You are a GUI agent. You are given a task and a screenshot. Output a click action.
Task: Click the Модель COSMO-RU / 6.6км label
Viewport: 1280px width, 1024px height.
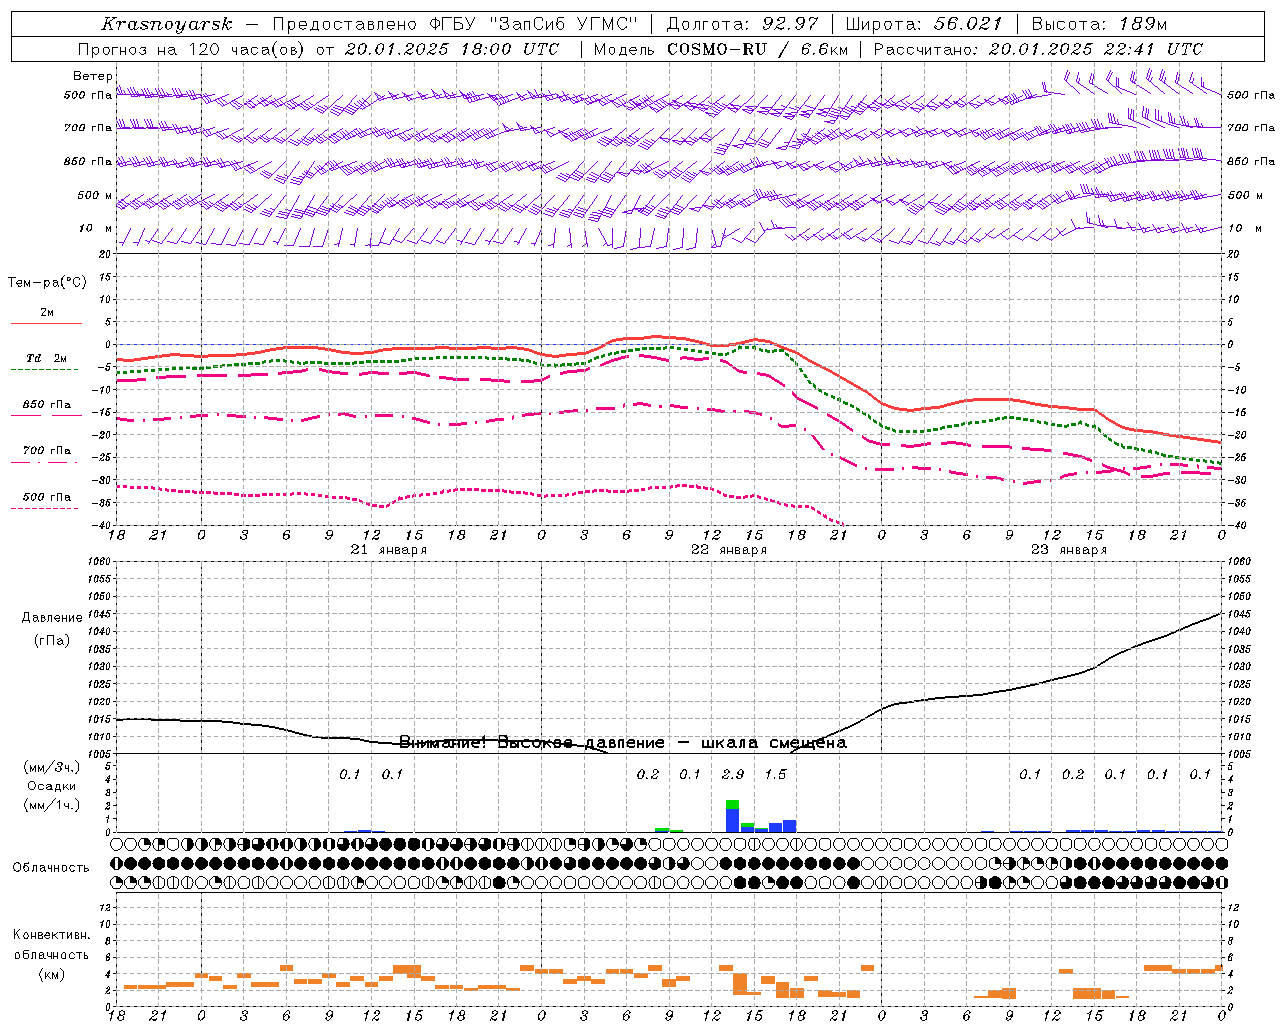click(720, 49)
